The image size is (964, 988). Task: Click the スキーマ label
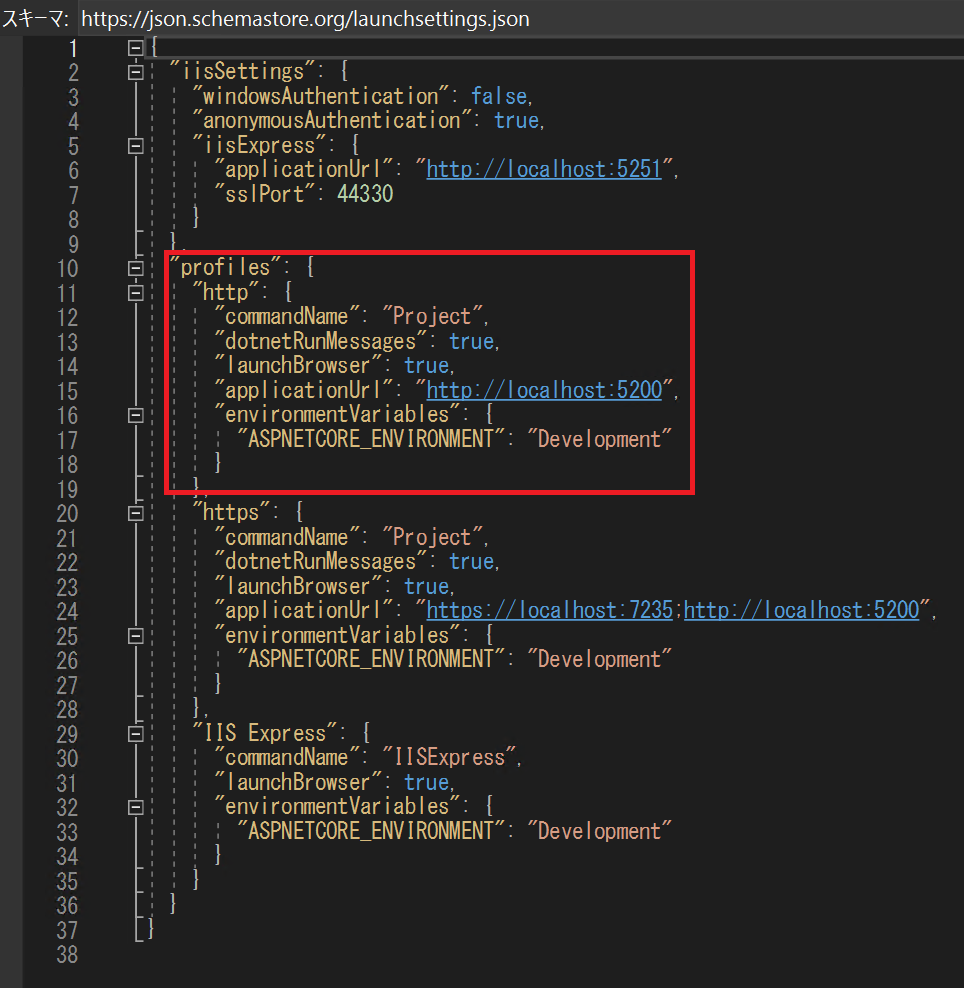pyautogui.click(x=34, y=19)
